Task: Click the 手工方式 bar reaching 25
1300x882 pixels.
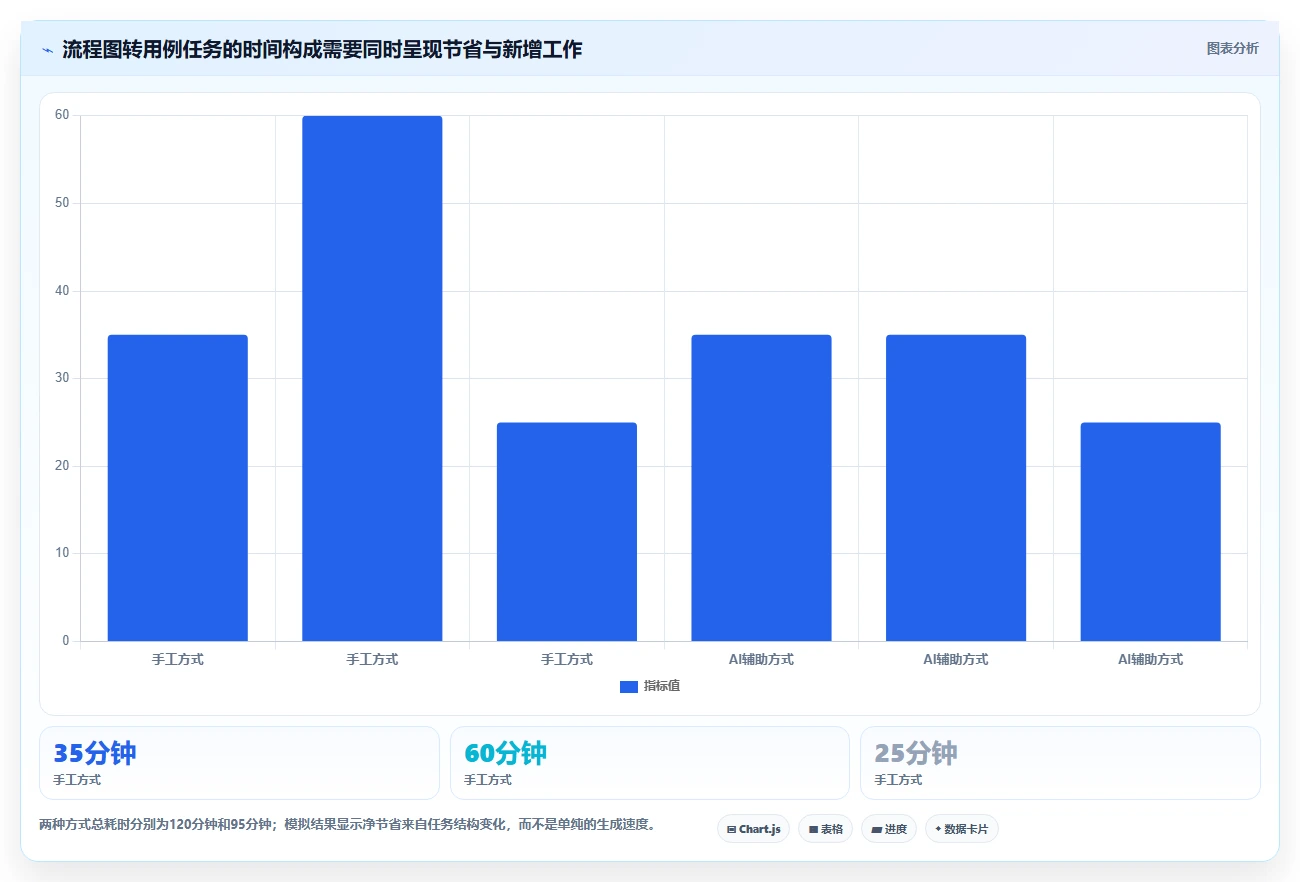Action: pyautogui.click(x=567, y=532)
